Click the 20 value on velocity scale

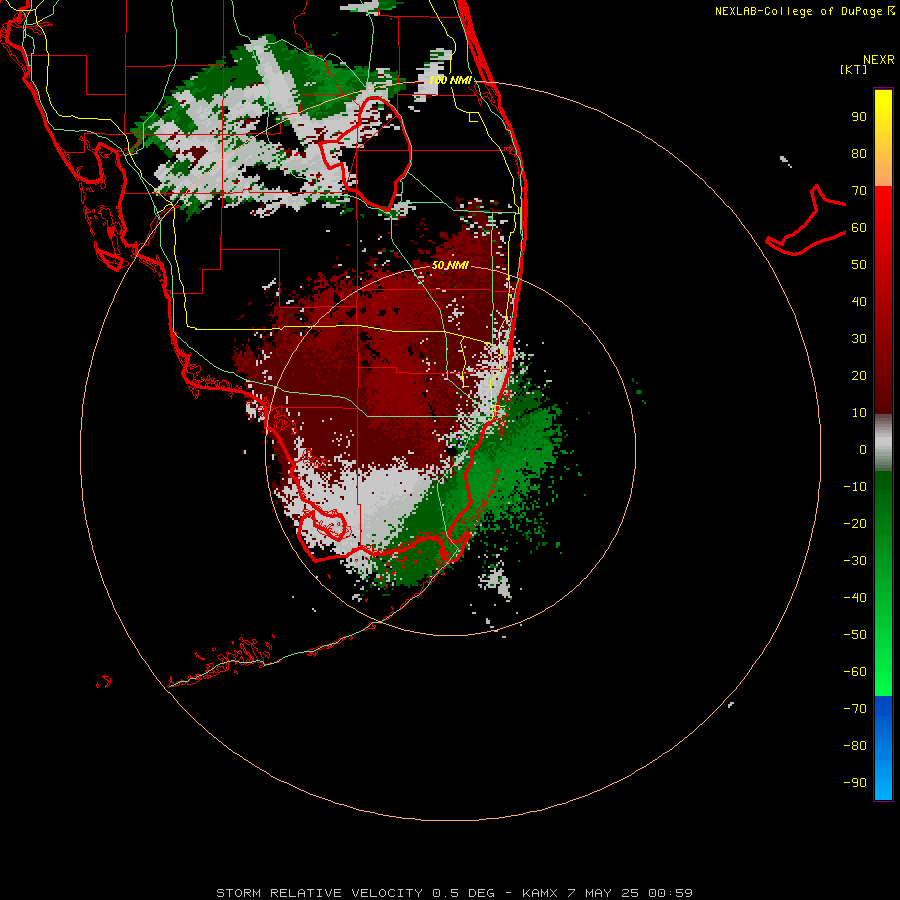tap(859, 375)
